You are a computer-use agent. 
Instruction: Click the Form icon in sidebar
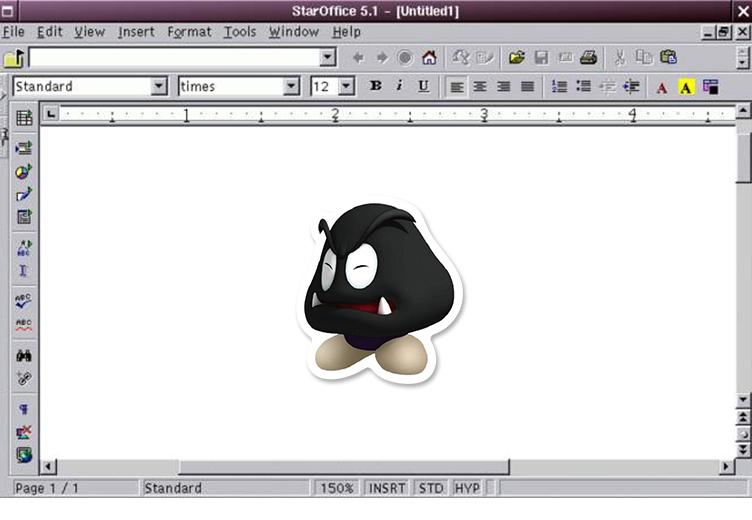click(24, 217)
